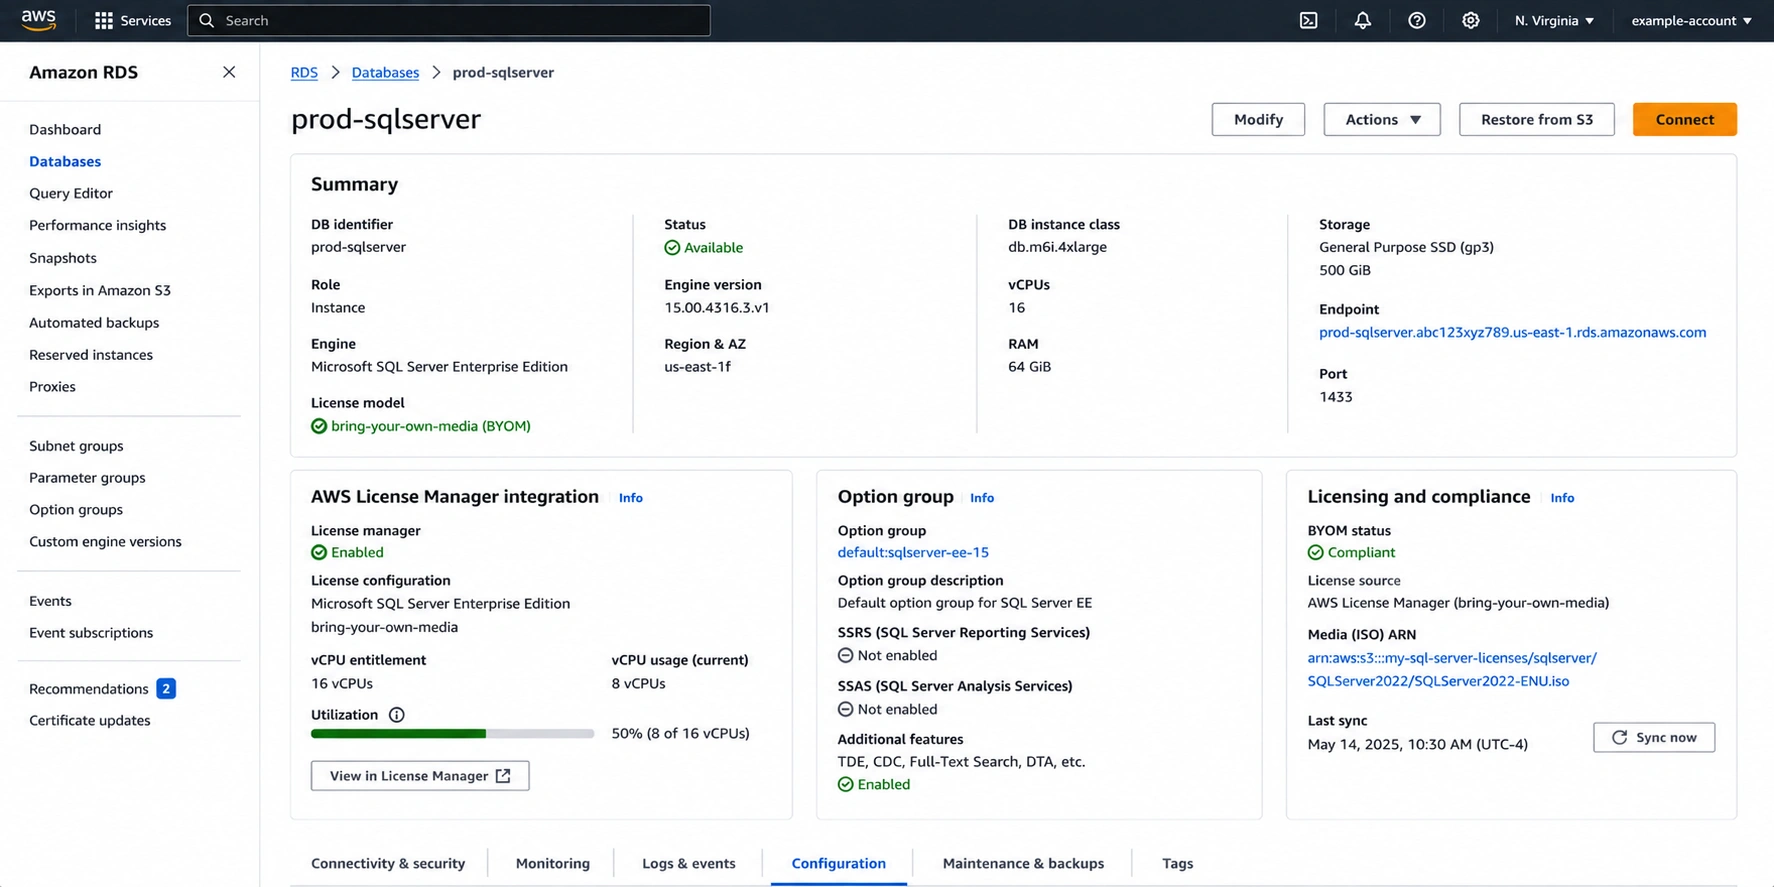Image resolution: width=1774 pixels, height=887 pixels.
Task: Open Reserved instances in sidebar
Action: [x=91, y=354]
